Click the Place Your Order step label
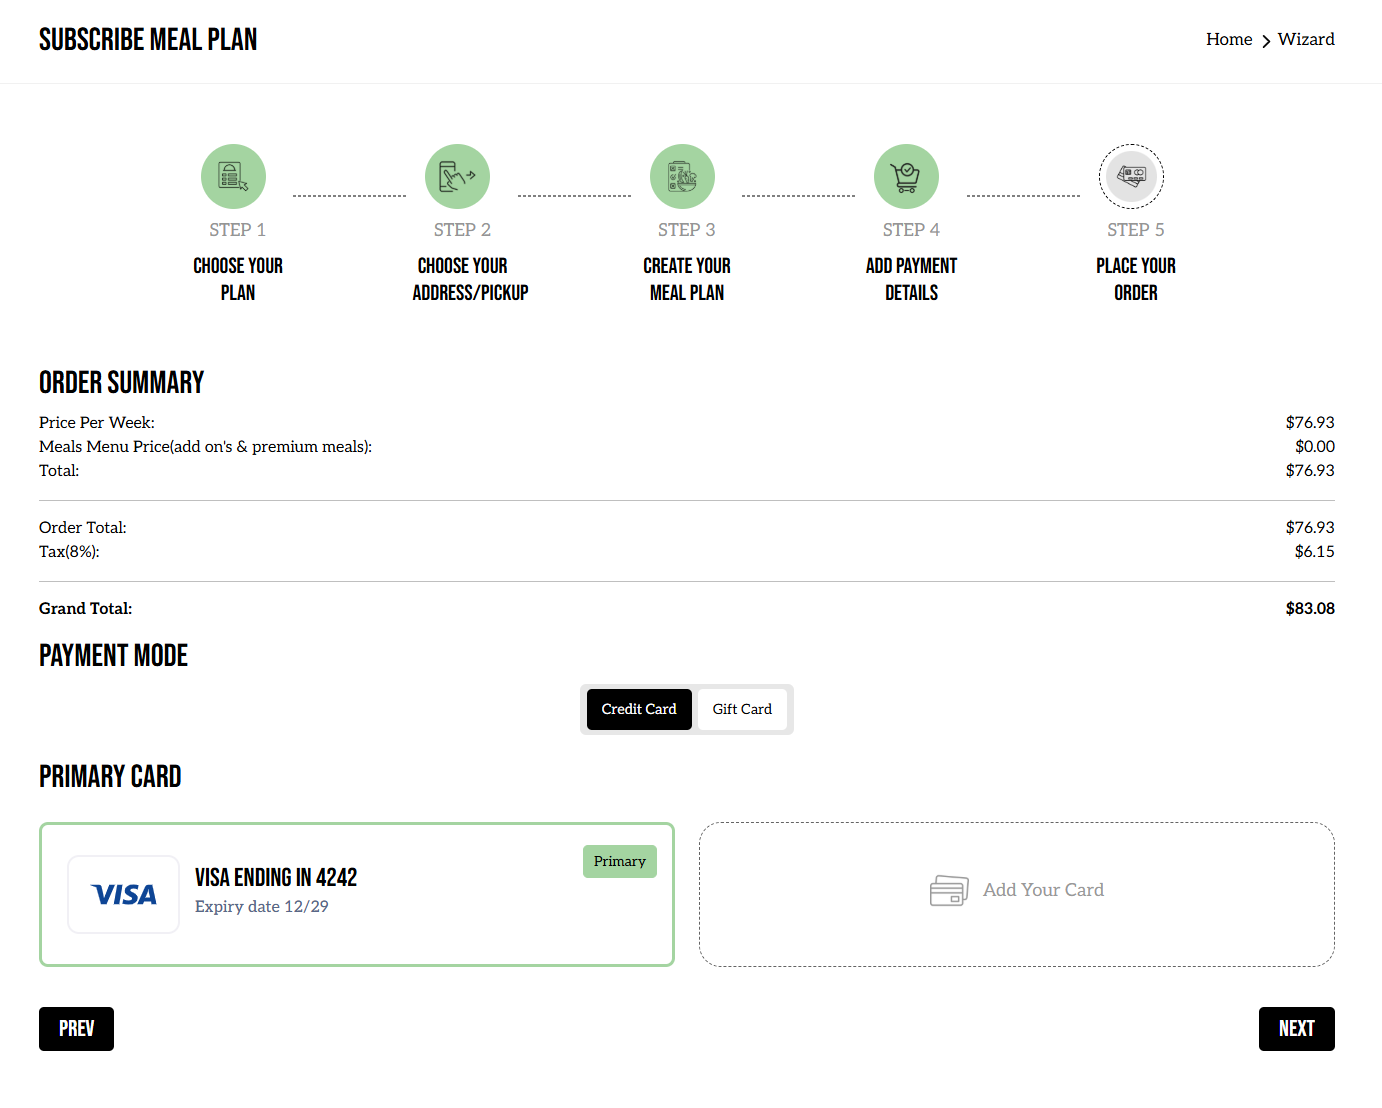 [x=1135, y=279]
